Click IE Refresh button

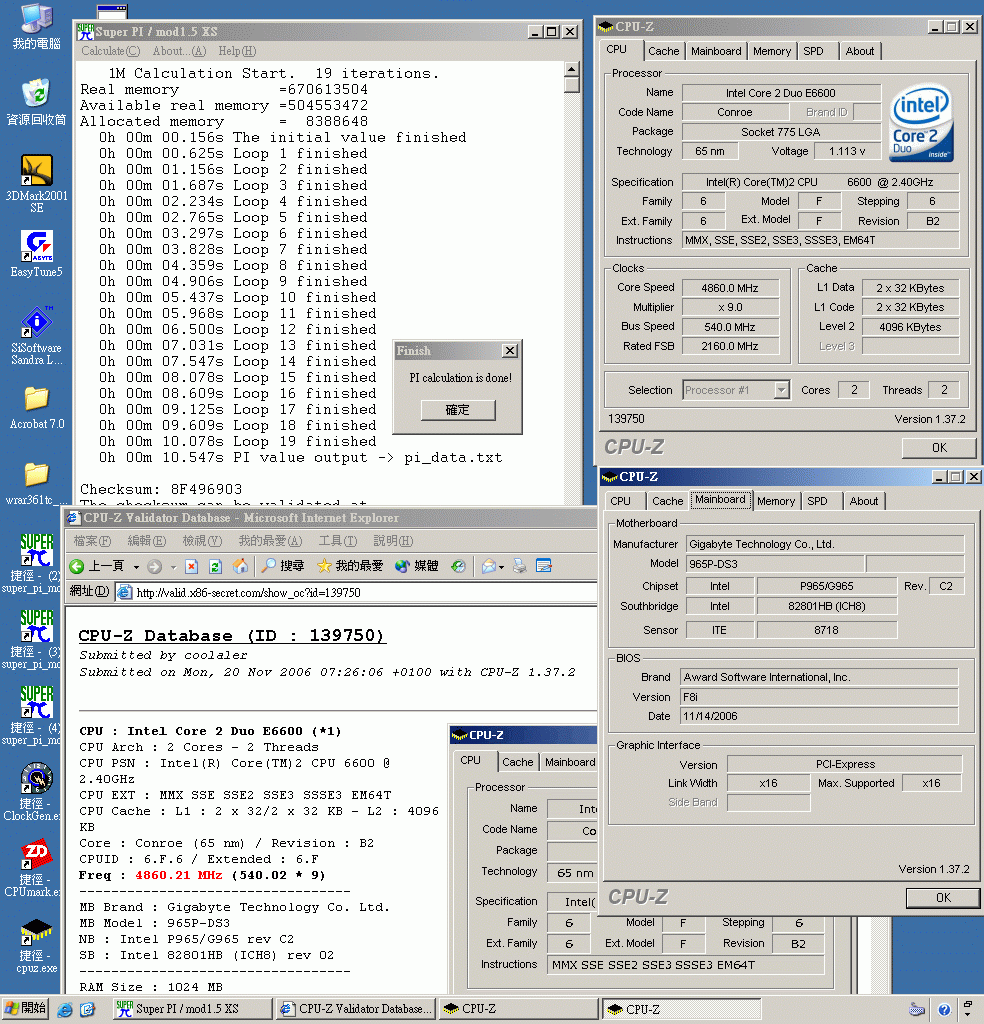pyautogui.click(x=215, y=566)
